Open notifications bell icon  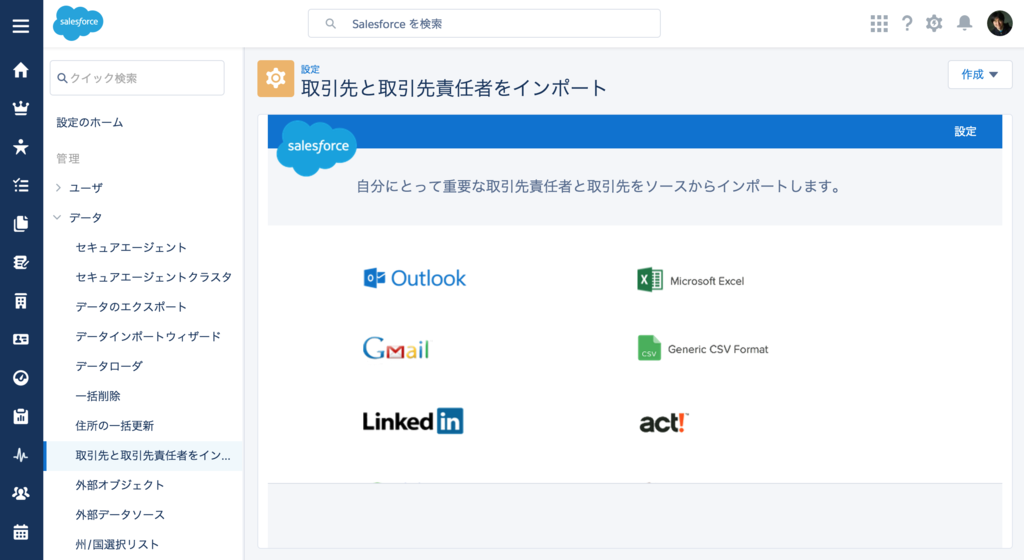click(x=965, y=23)
